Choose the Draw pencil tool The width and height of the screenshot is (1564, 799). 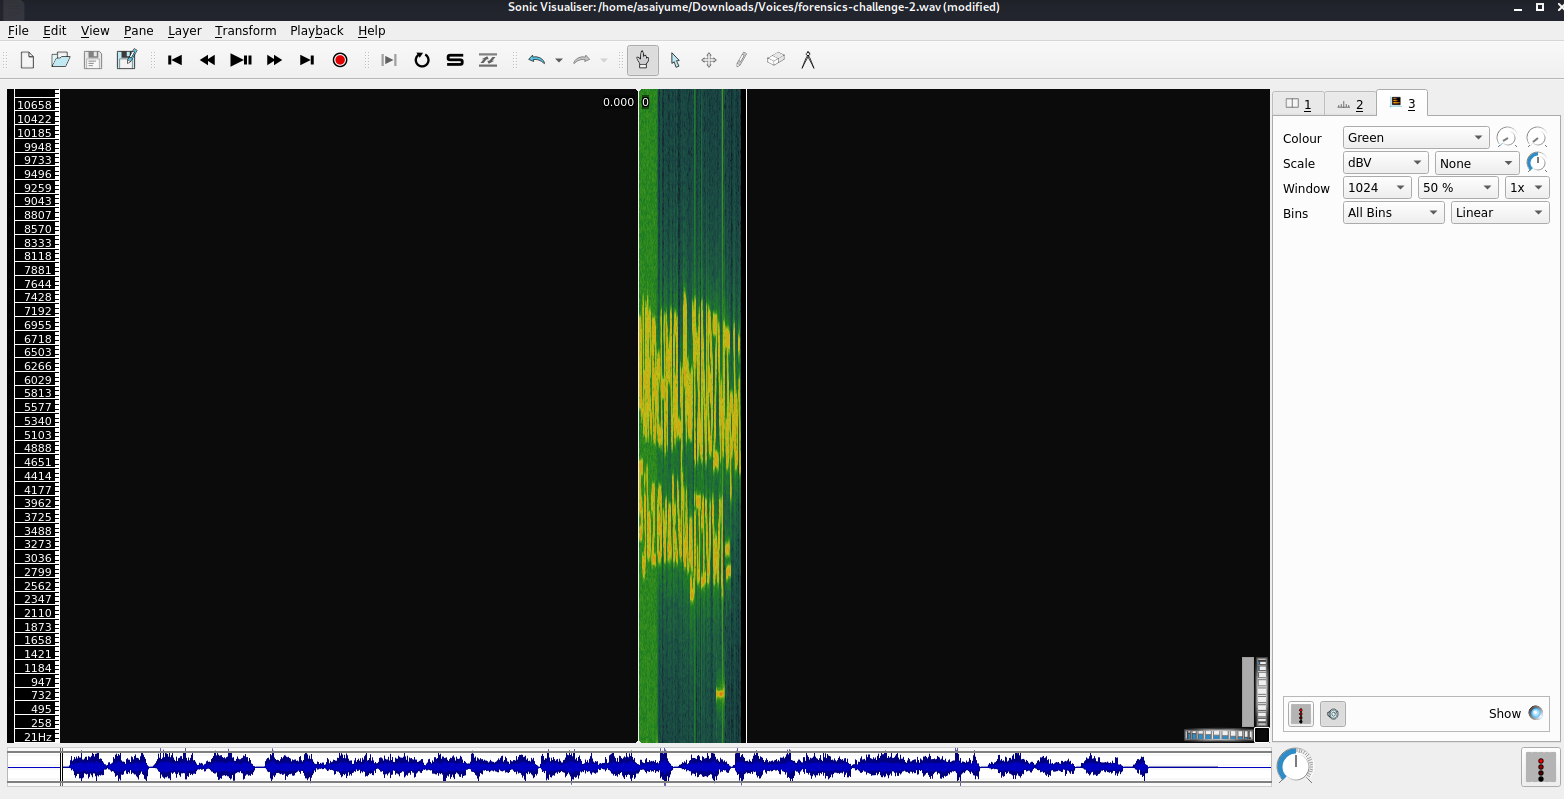coord(741,60)
